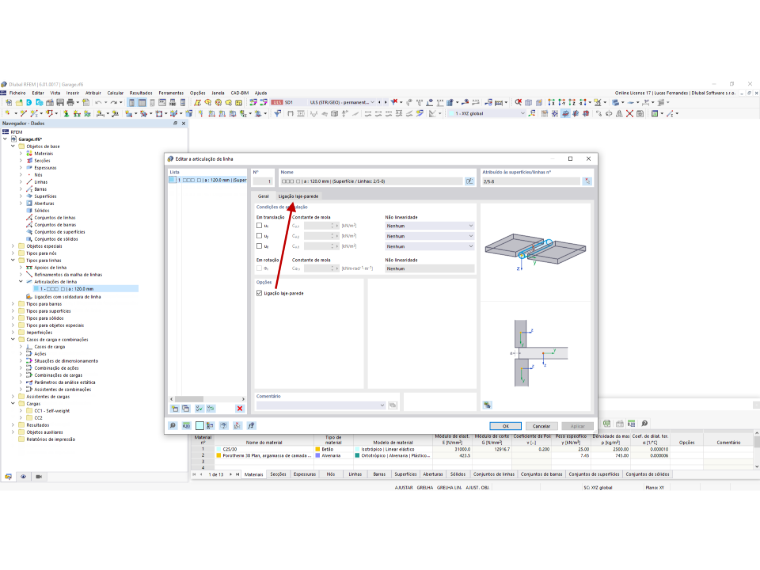Screen dimensions: 760x570
Task: Open the navigator display eye icon
Action: tap(23, 477)
